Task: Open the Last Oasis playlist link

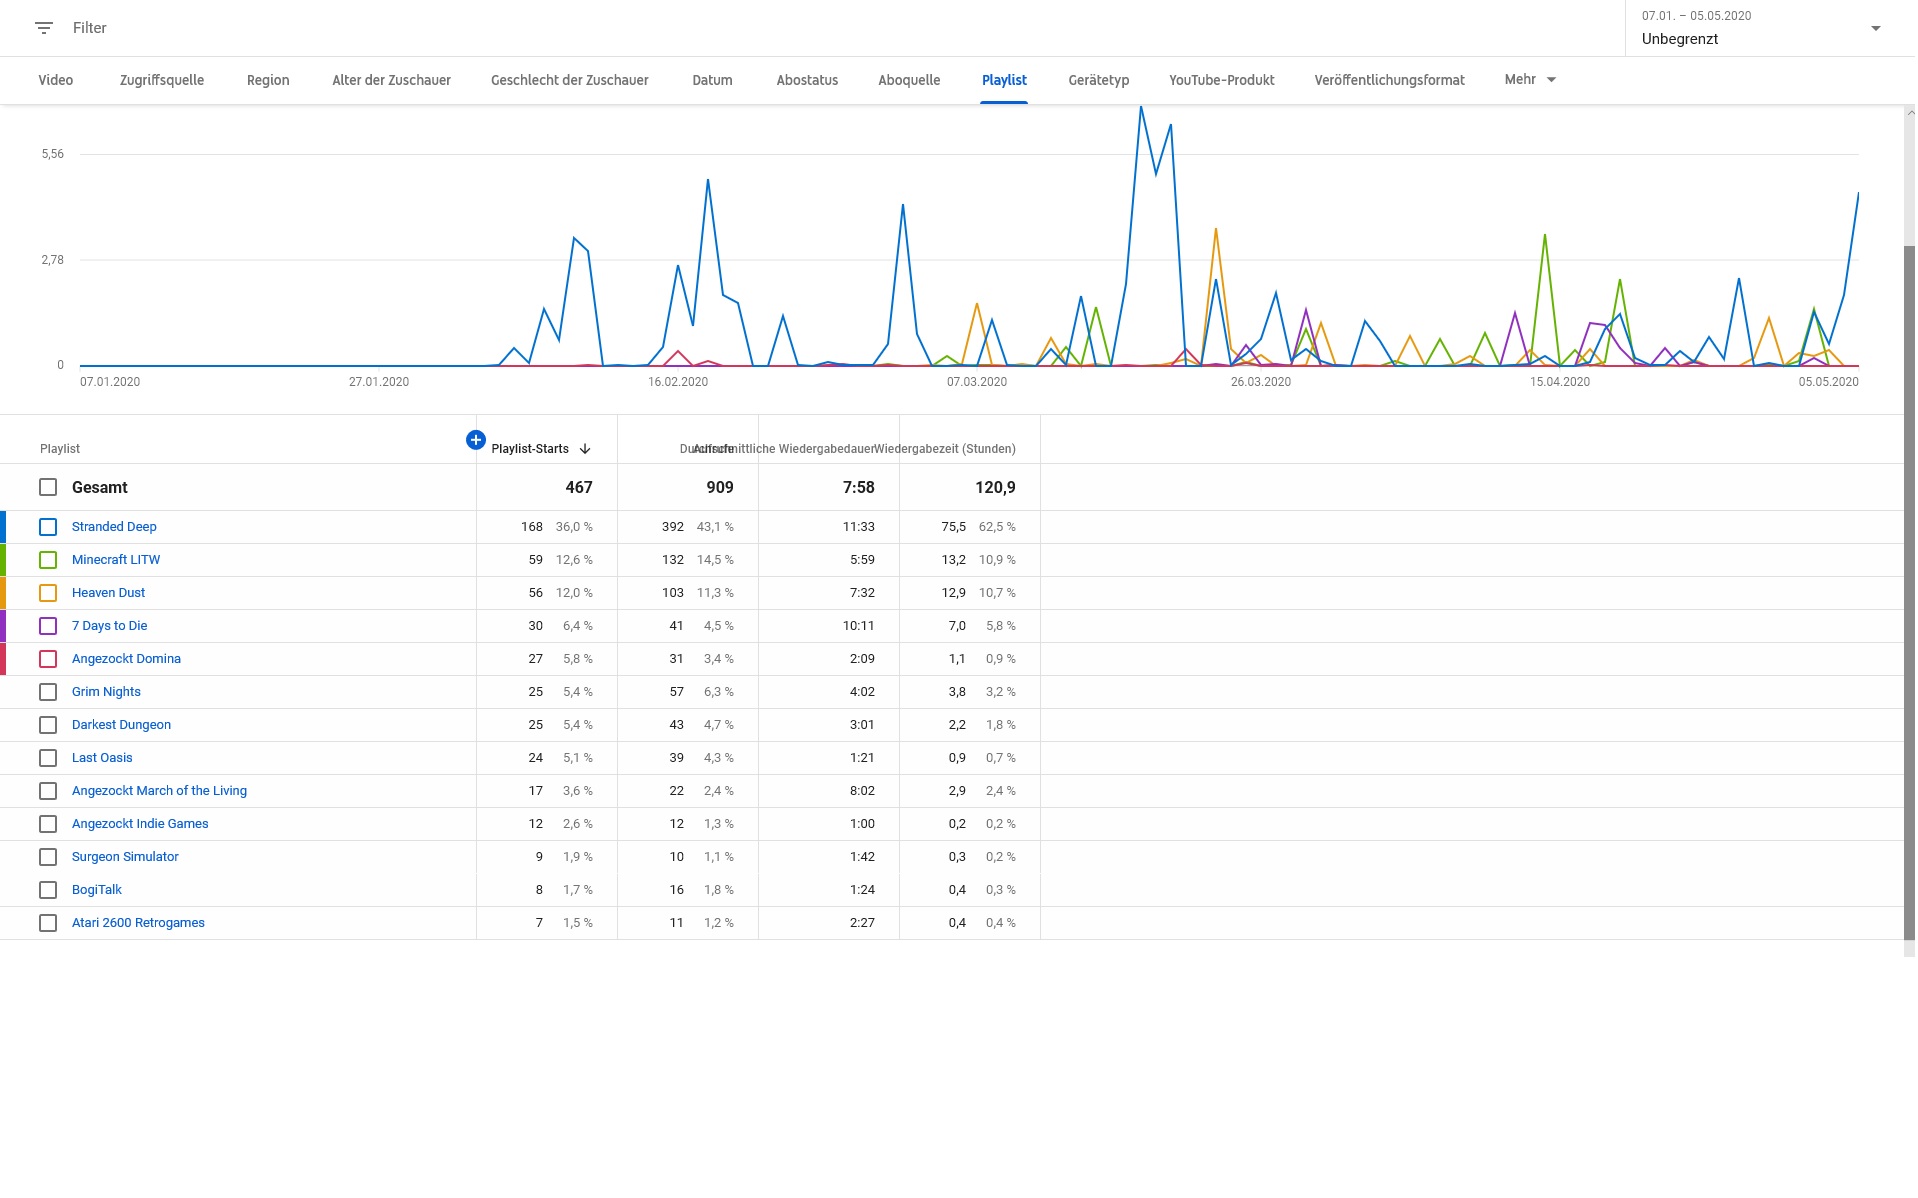Action: click(x=102, y=758)
